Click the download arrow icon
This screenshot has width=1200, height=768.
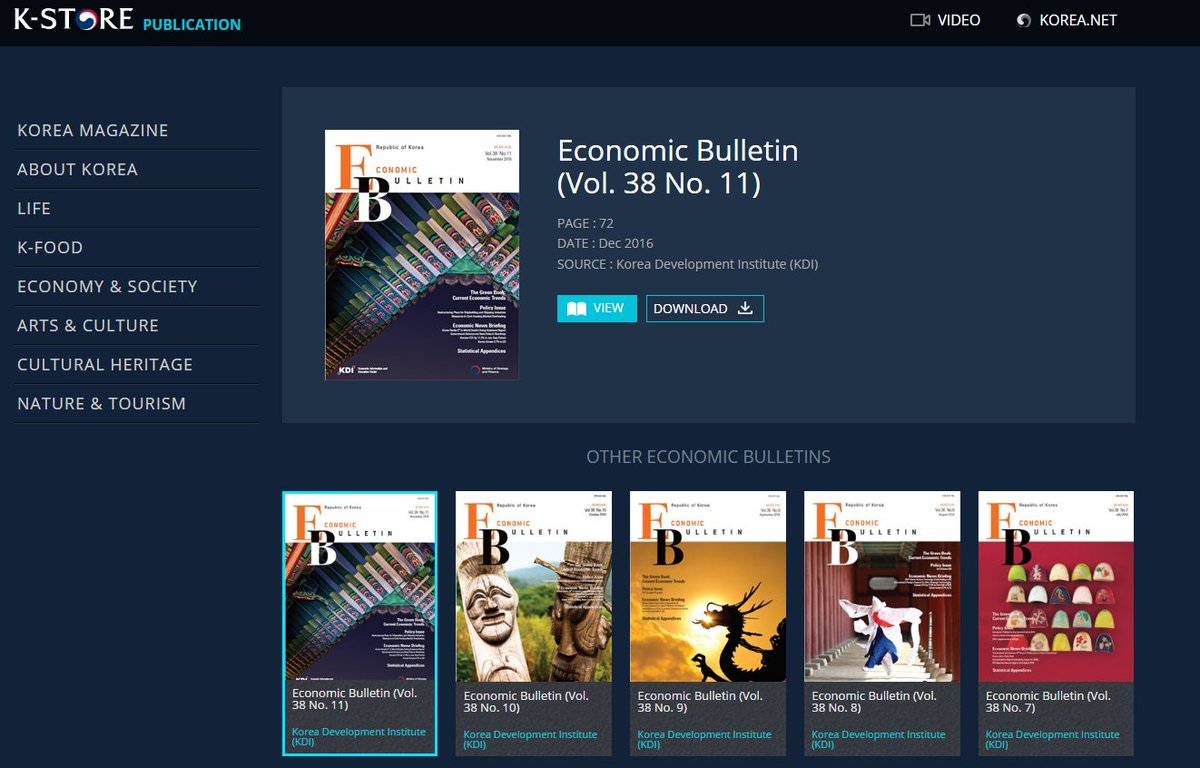click(x=745, y=309)
